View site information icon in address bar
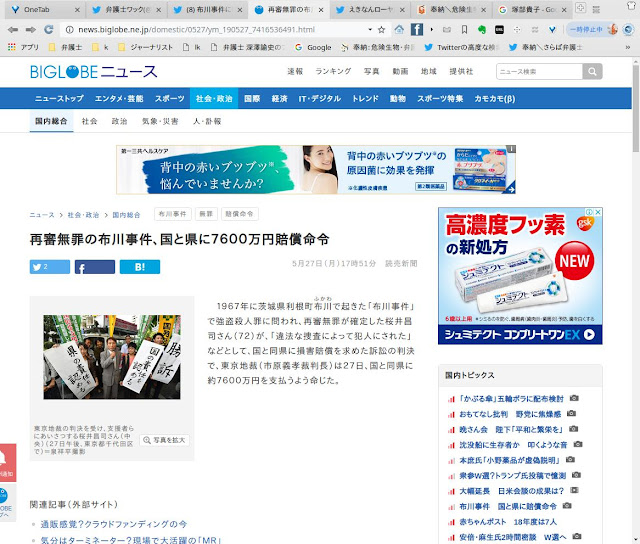Viewport: 640px width, 544px height. pos(69,29)
